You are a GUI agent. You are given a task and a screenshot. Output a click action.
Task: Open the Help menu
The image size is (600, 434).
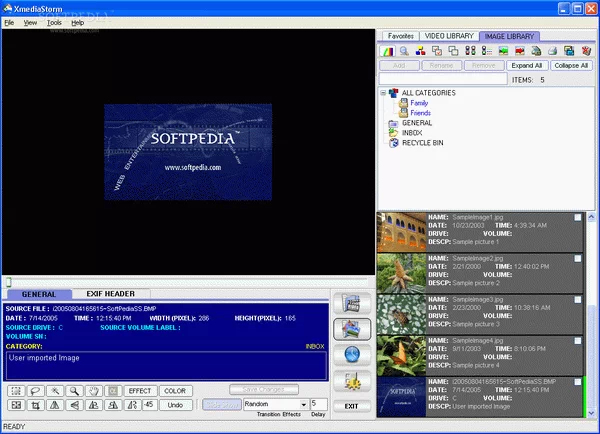coord(77,23)
